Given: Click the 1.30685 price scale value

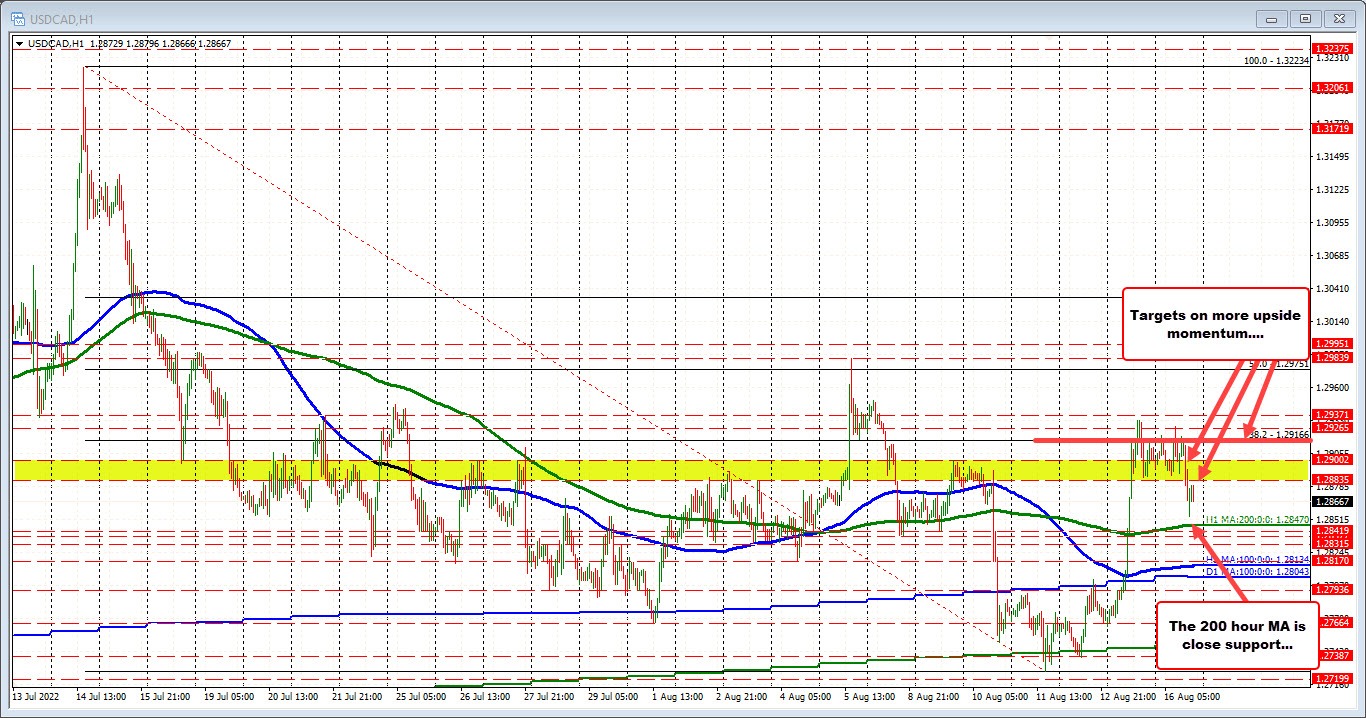Looking at the screenshot, I should tap(1334, 255).
